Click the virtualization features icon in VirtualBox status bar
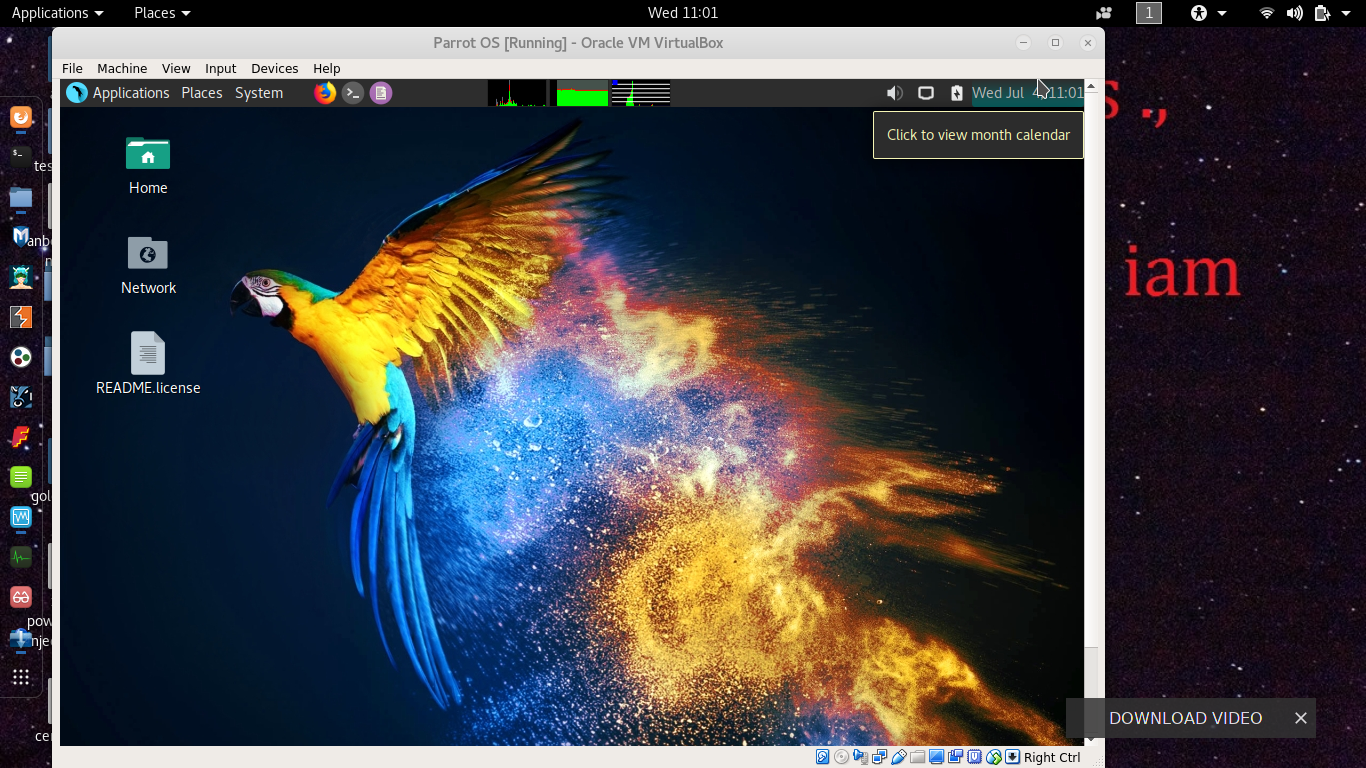Image resolution: width=1366 pixels, height=768 pixels. pos(975,757)
